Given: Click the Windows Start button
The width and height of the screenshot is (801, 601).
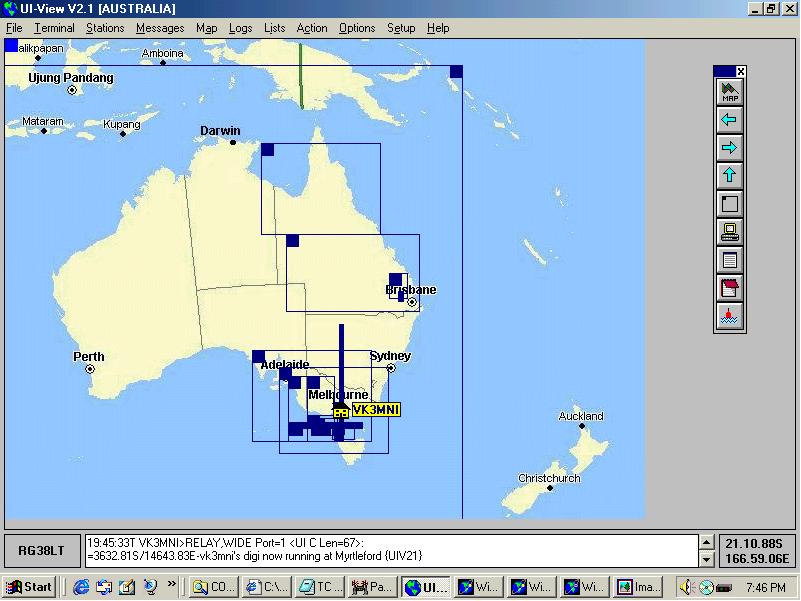Looking at the screenshot, I should pos(29,587).
